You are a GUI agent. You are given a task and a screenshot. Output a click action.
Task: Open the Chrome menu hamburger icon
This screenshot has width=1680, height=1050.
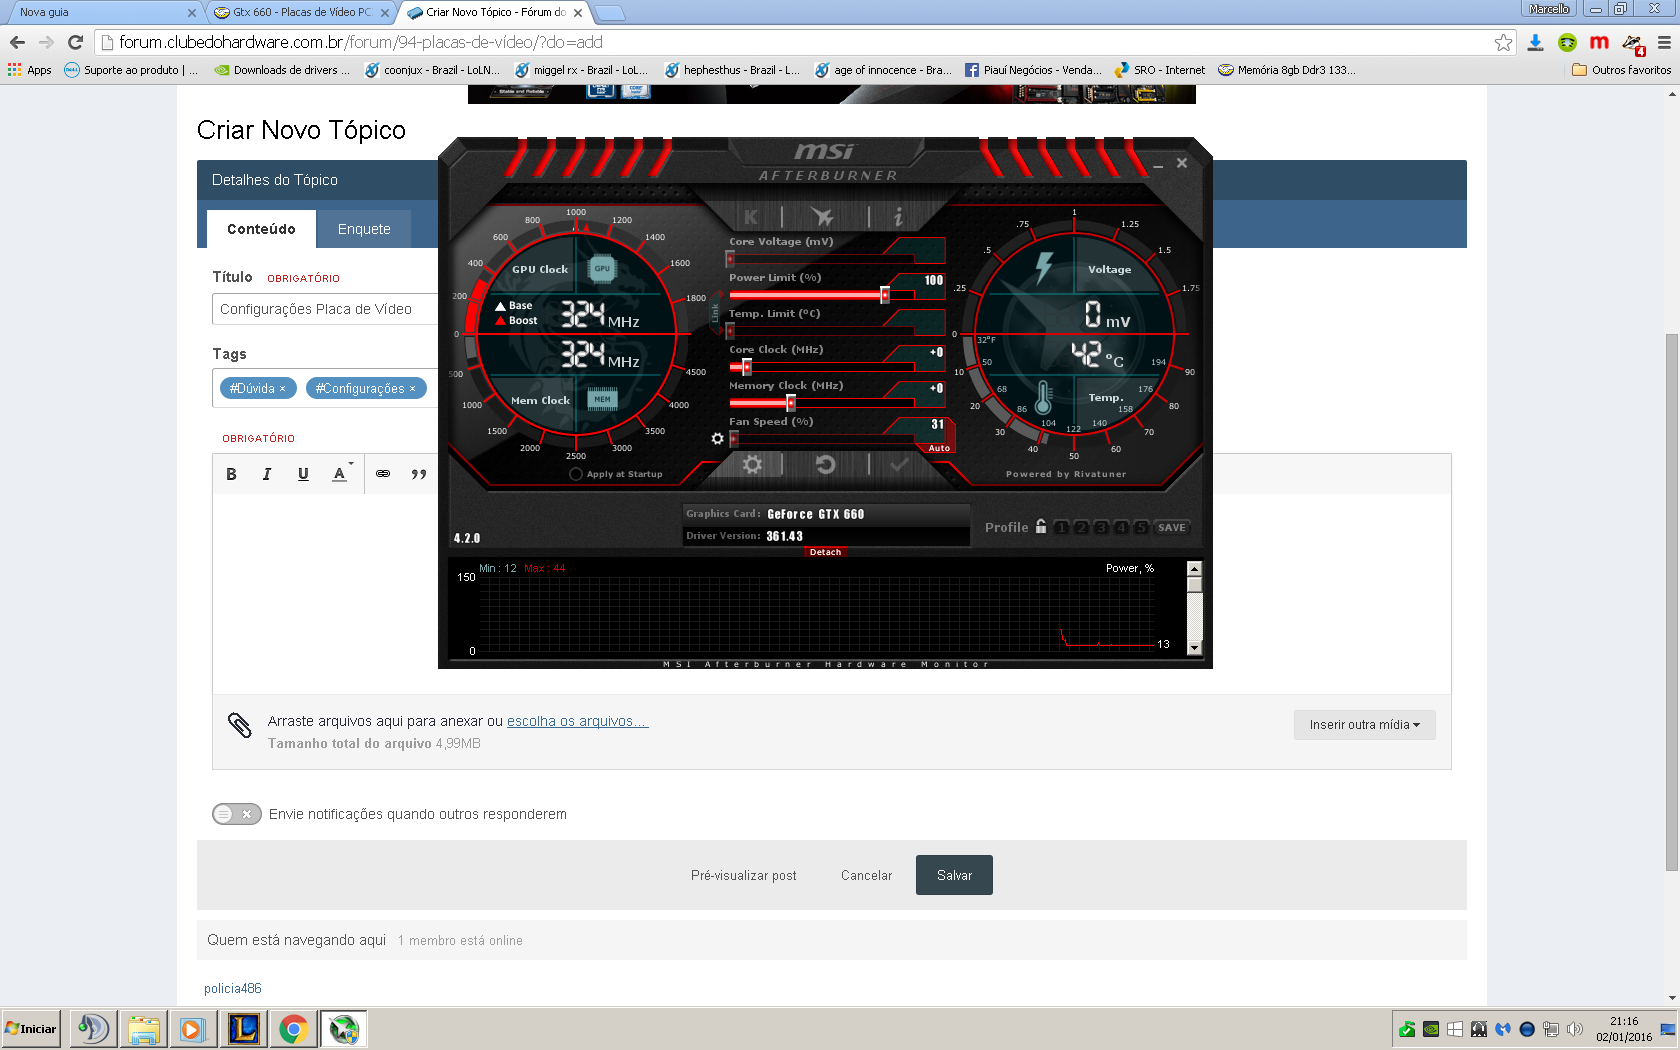1664,42
